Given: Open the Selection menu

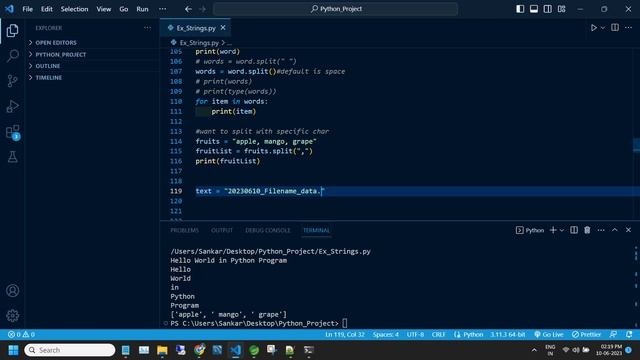Looking at the screenshot, I should pyautogui.click(x=74, y=9).
